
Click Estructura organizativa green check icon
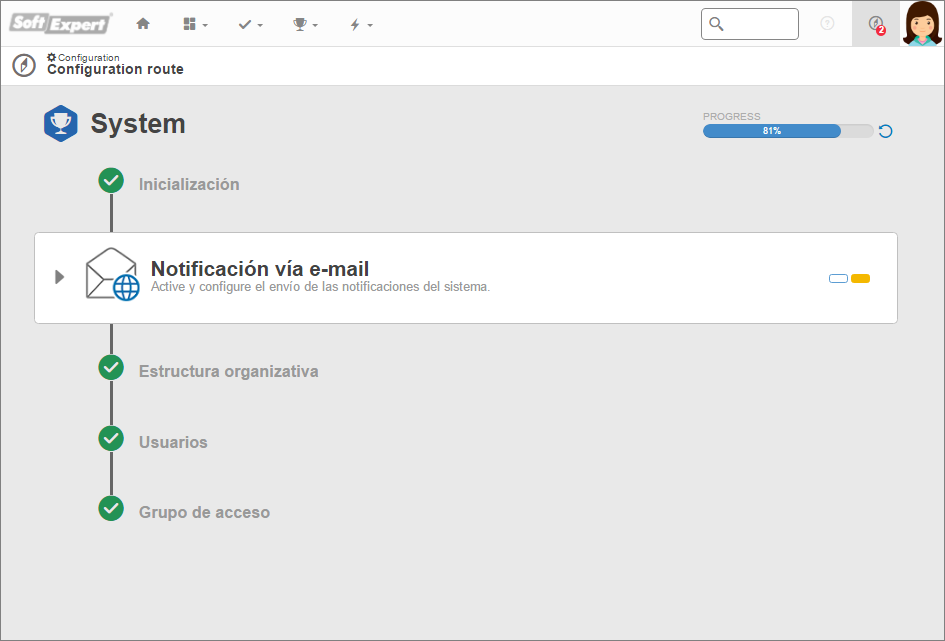point(111,367)
